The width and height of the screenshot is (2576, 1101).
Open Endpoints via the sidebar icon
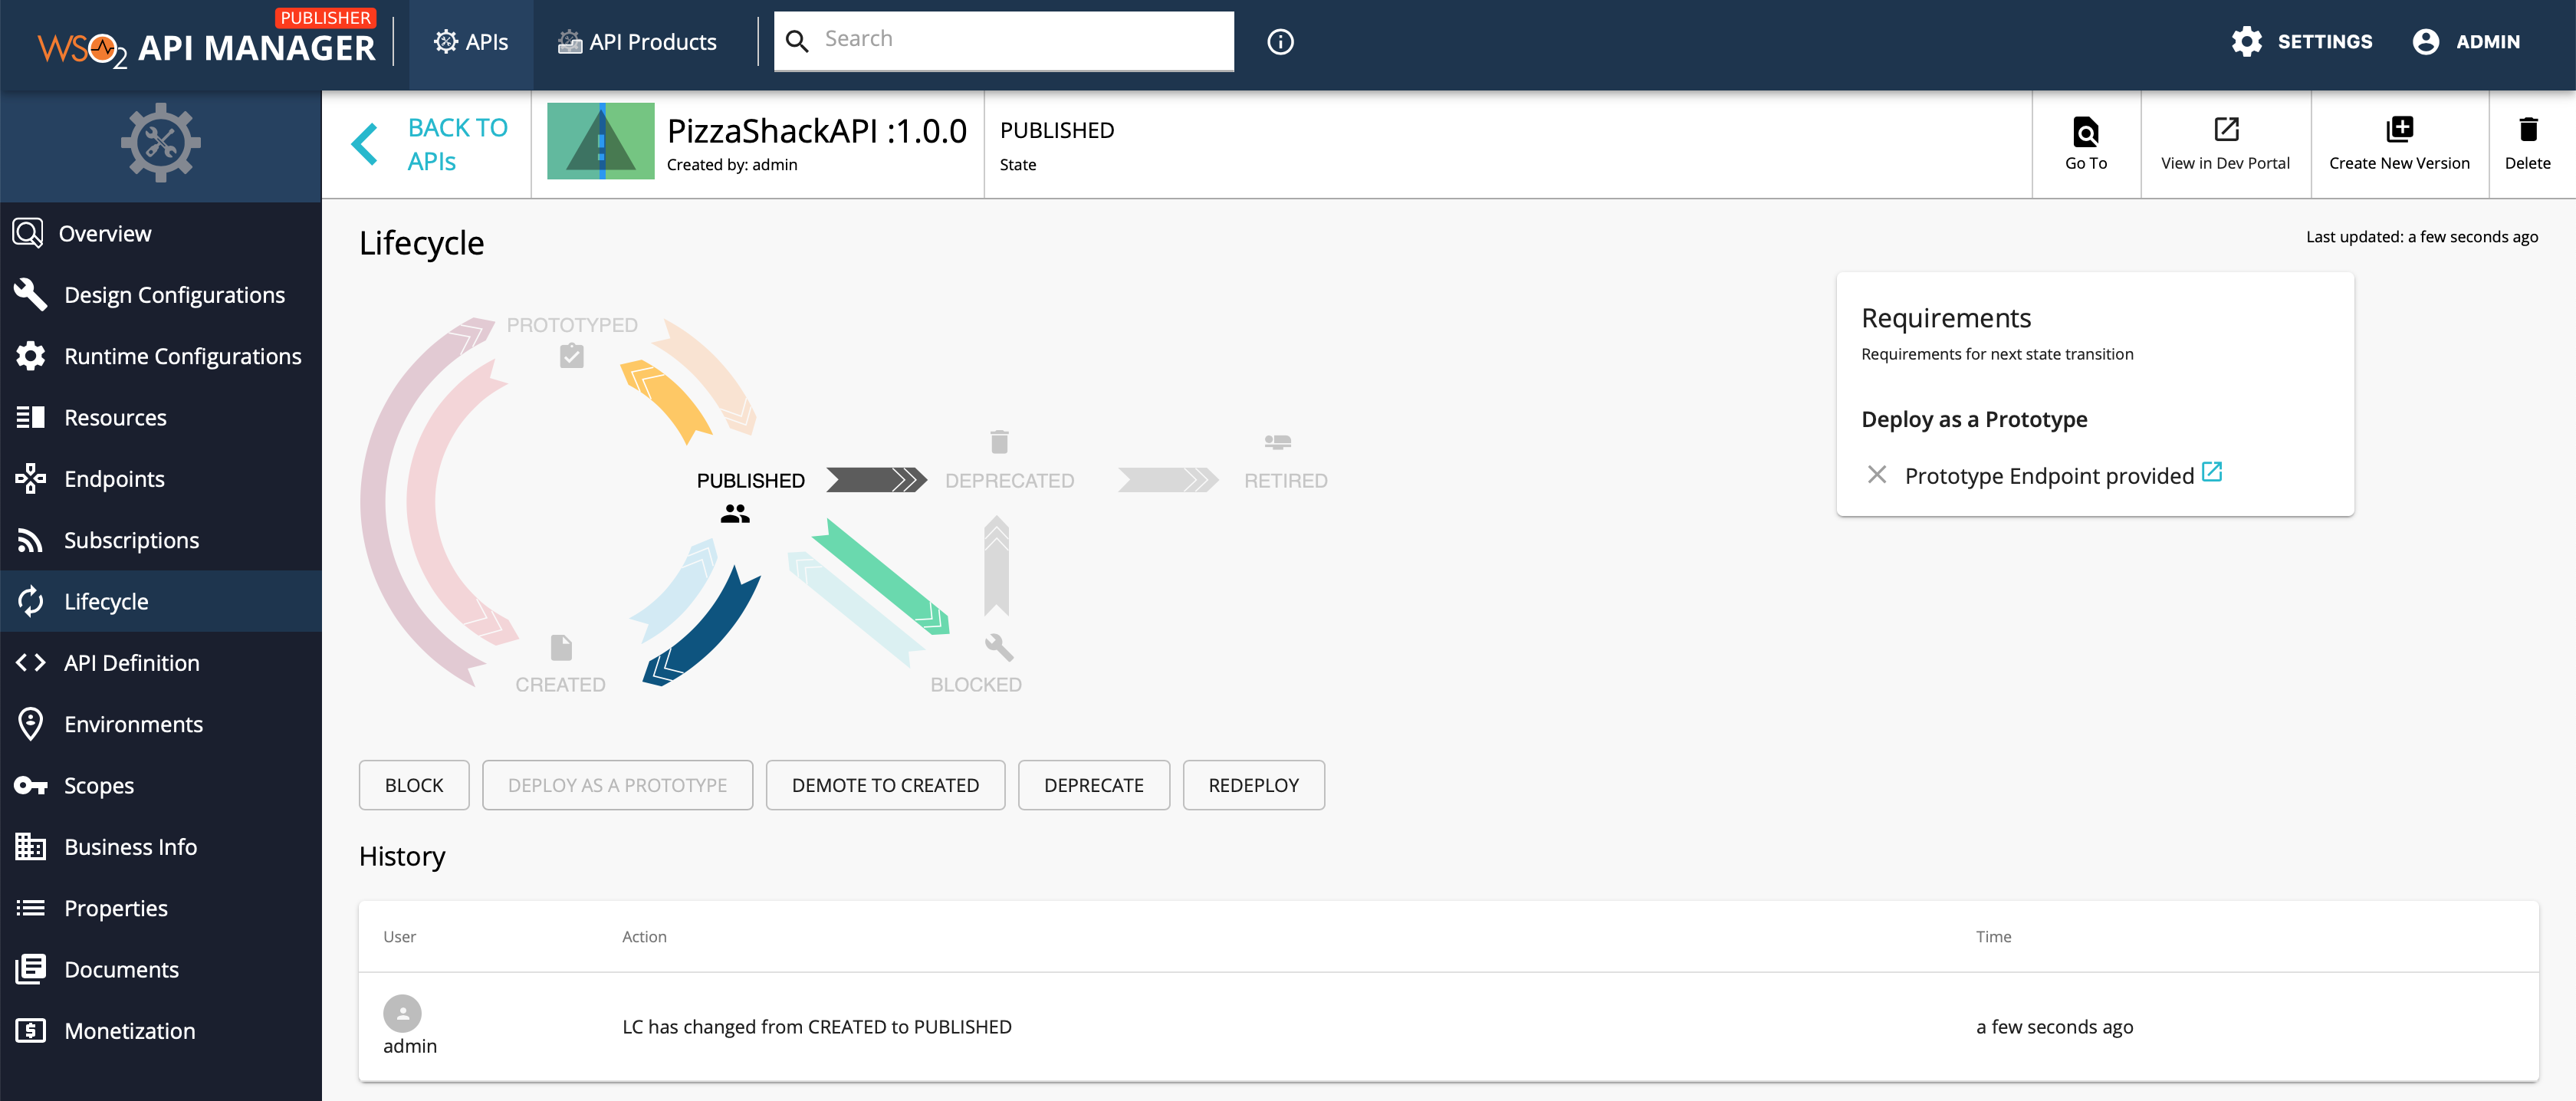coord(29,478)
